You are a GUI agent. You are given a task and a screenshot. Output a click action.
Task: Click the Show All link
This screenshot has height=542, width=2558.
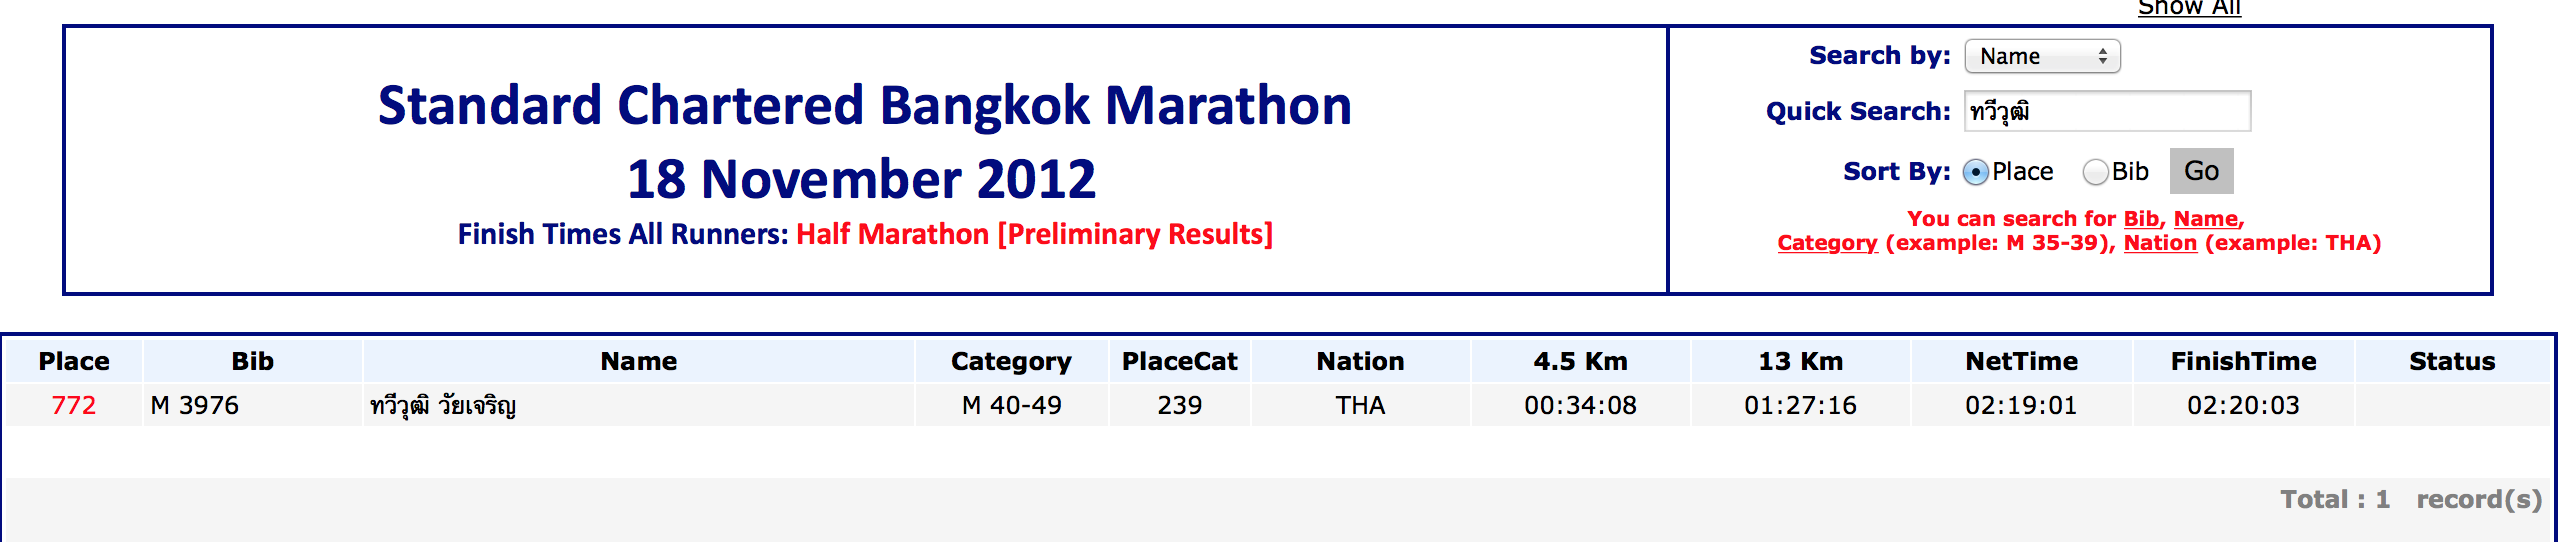(2188, 8)
